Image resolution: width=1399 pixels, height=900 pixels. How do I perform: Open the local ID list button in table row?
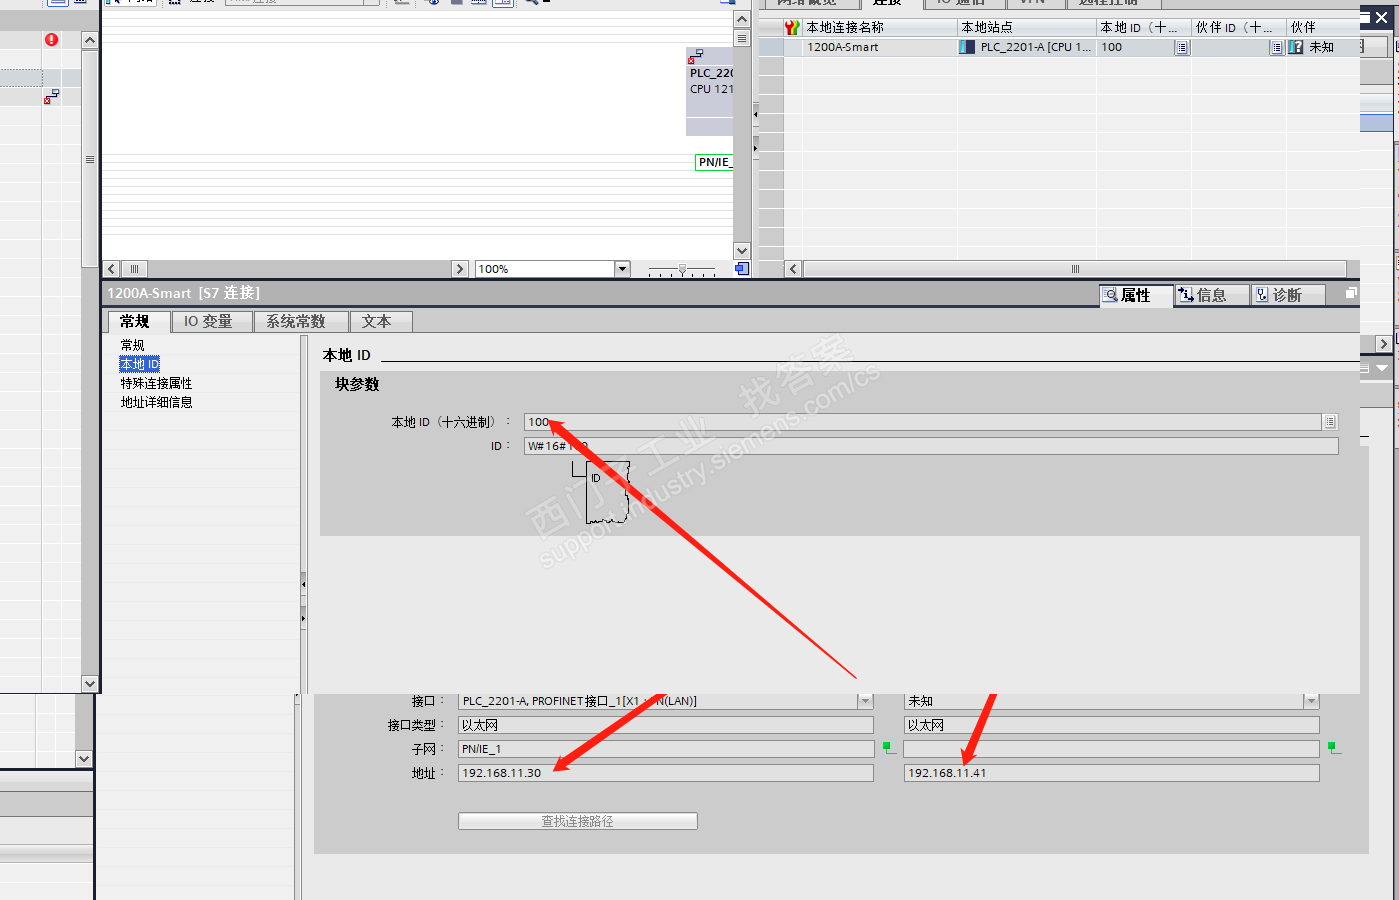[x=1181, y=47]
